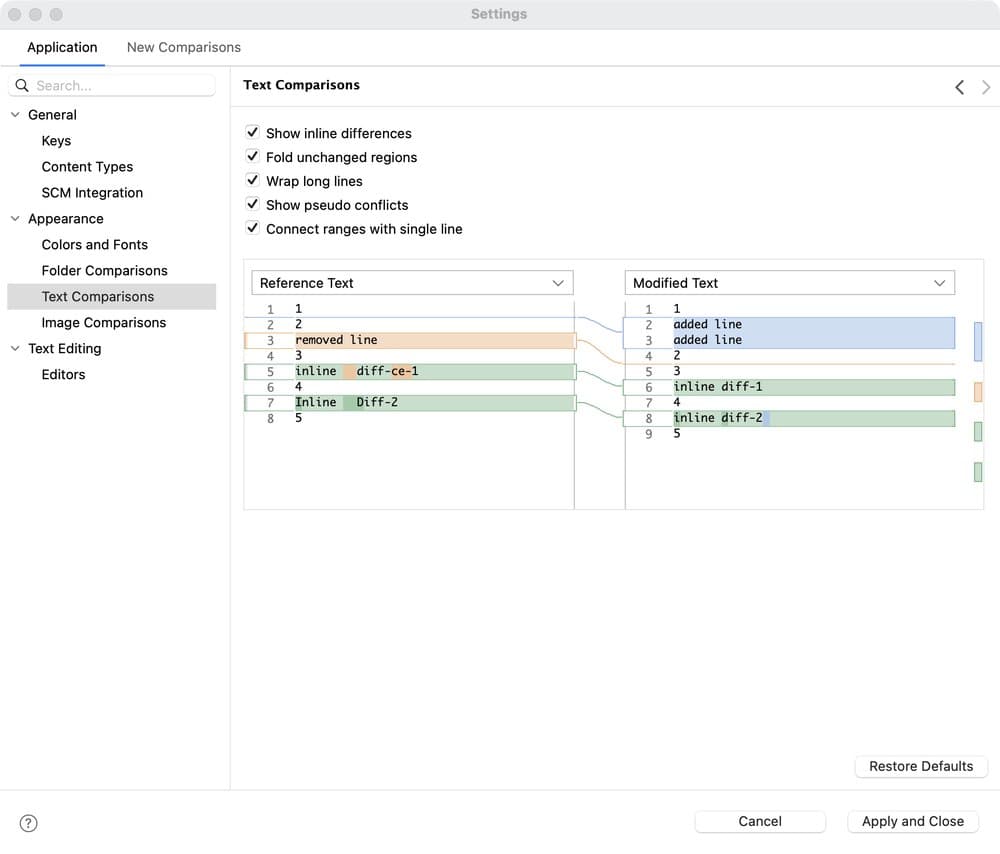Image resolution: width=1000 pixels, height=854 pixels.
Task: Open Folder Comparisons settings
Action: coord(105,270)
